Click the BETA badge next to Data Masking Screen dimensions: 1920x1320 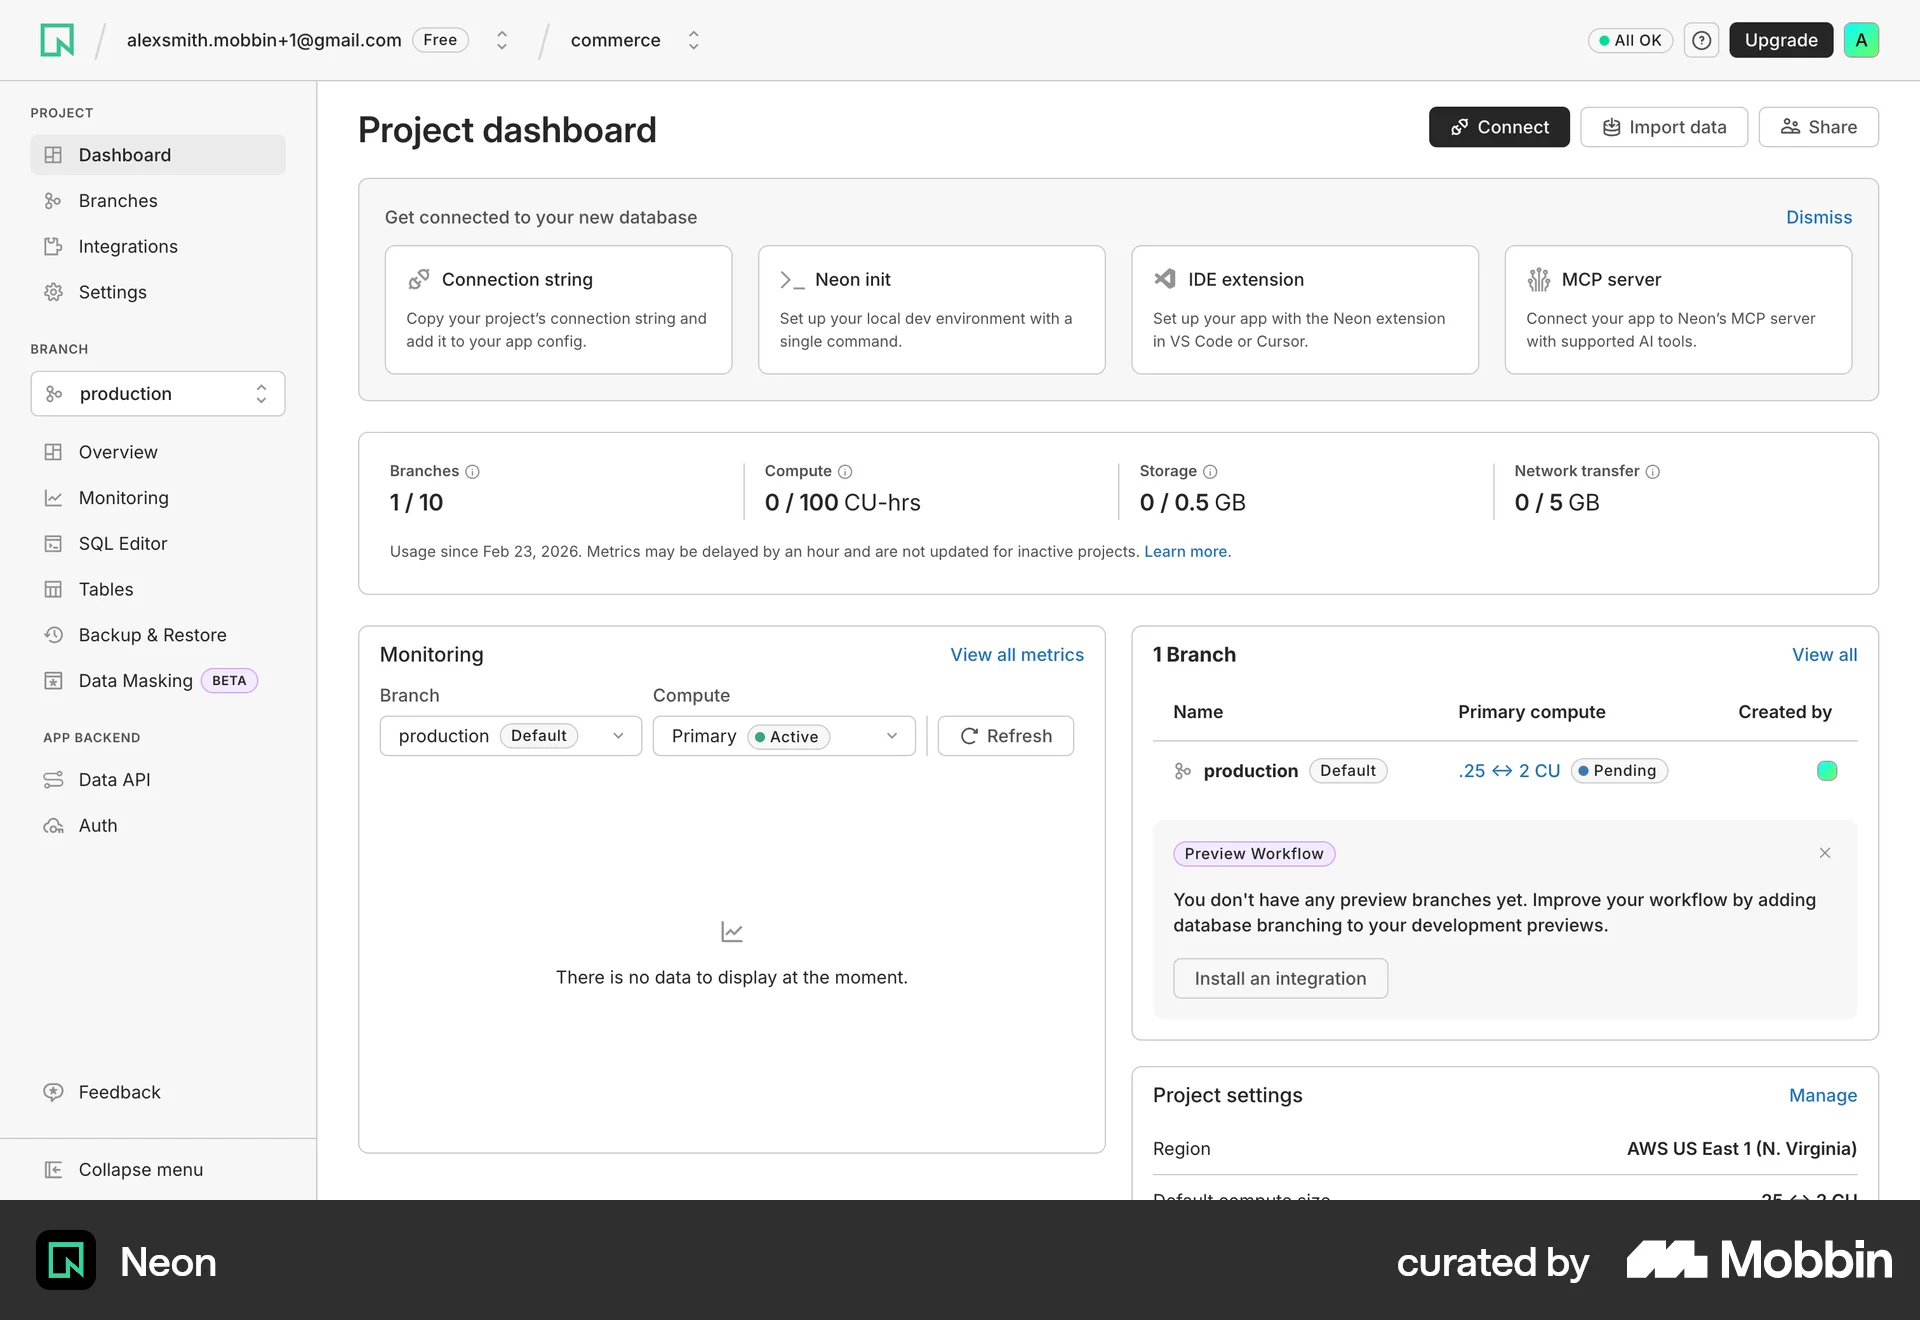tap(229, 681)
